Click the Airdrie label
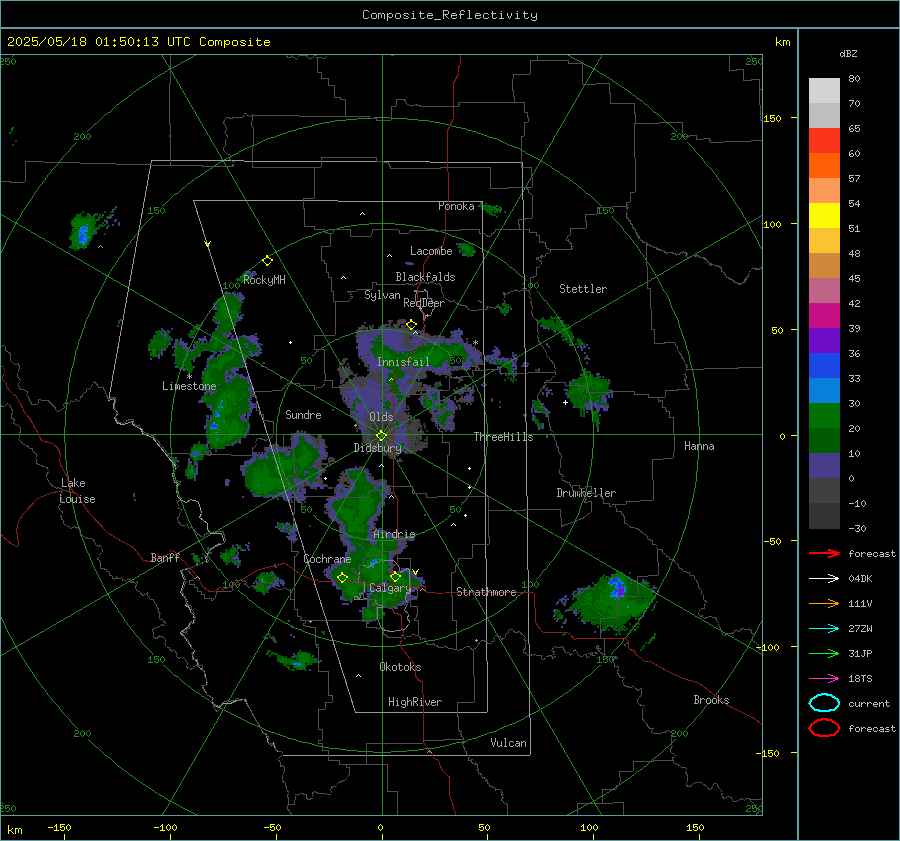This screenshot has width=900, height=841. (x=394, y=534)
